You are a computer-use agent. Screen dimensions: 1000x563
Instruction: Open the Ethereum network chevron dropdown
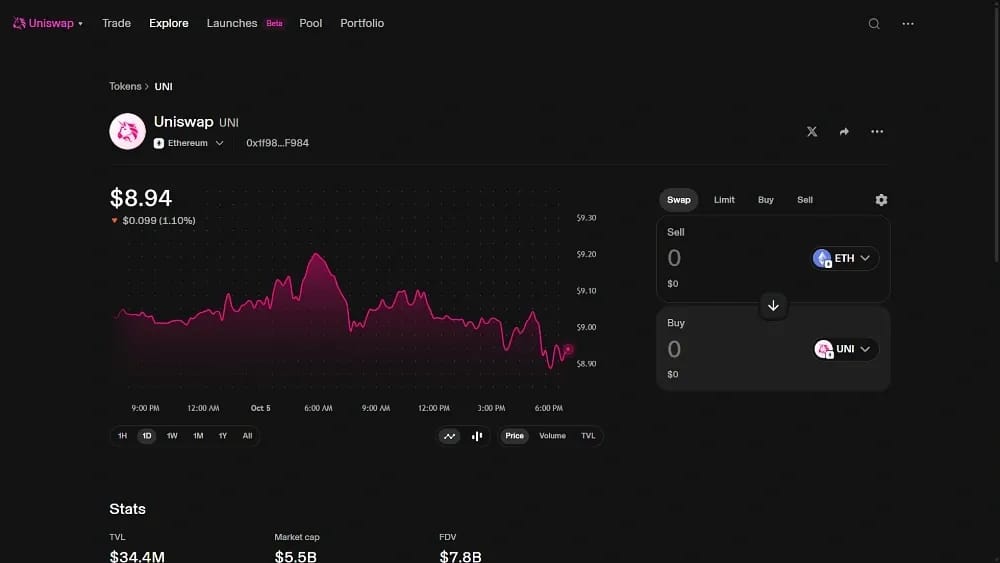219,143
